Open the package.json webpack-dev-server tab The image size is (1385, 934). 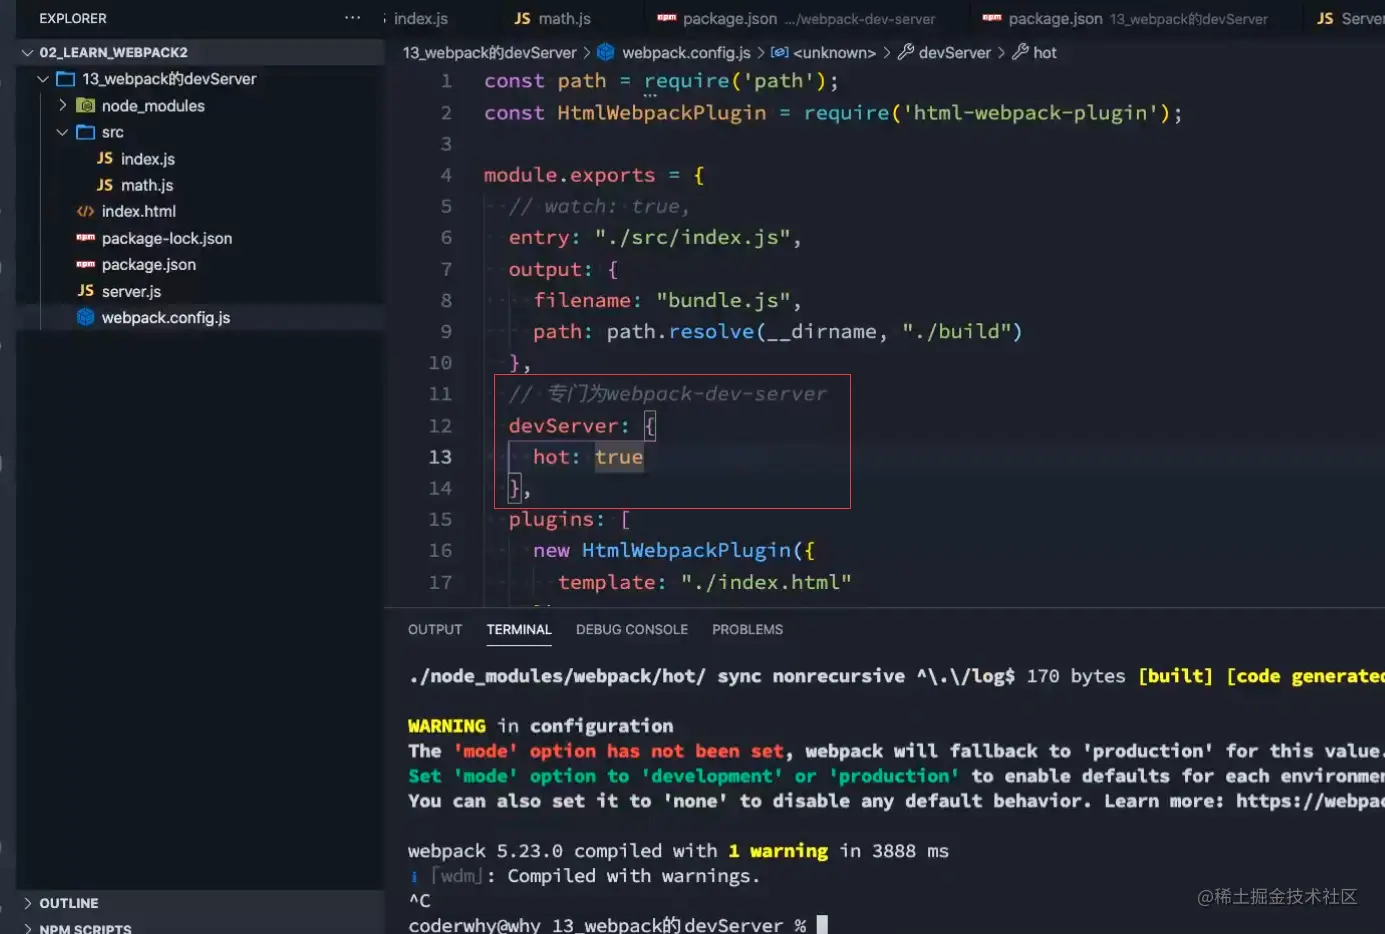(796, 18)
